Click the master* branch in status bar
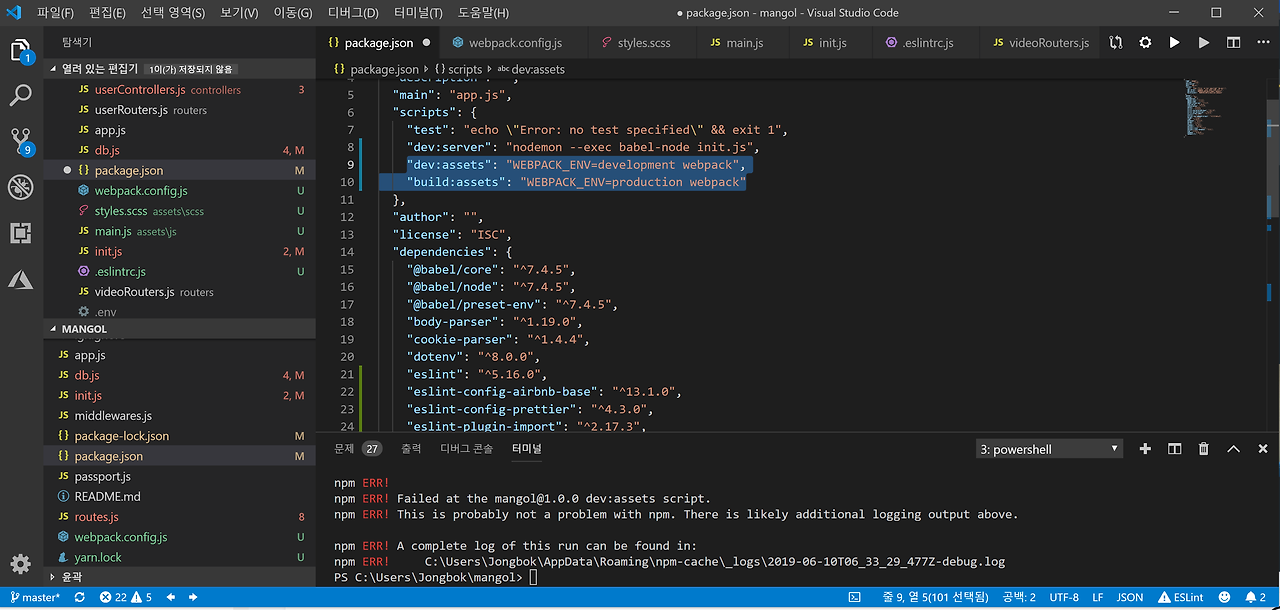 pos(34,598)
